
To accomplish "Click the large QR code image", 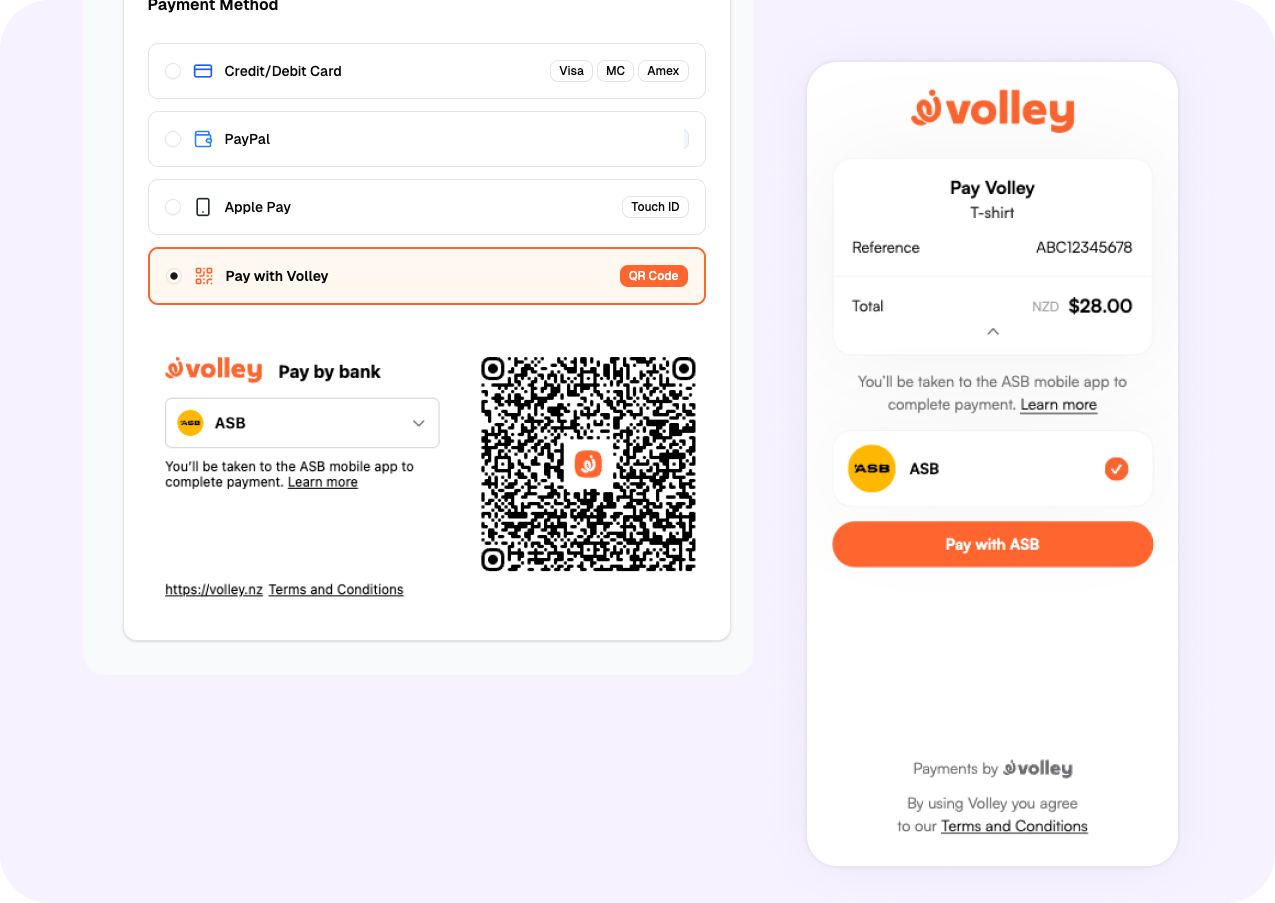I will pyautogui.click(x=588, y=463).
